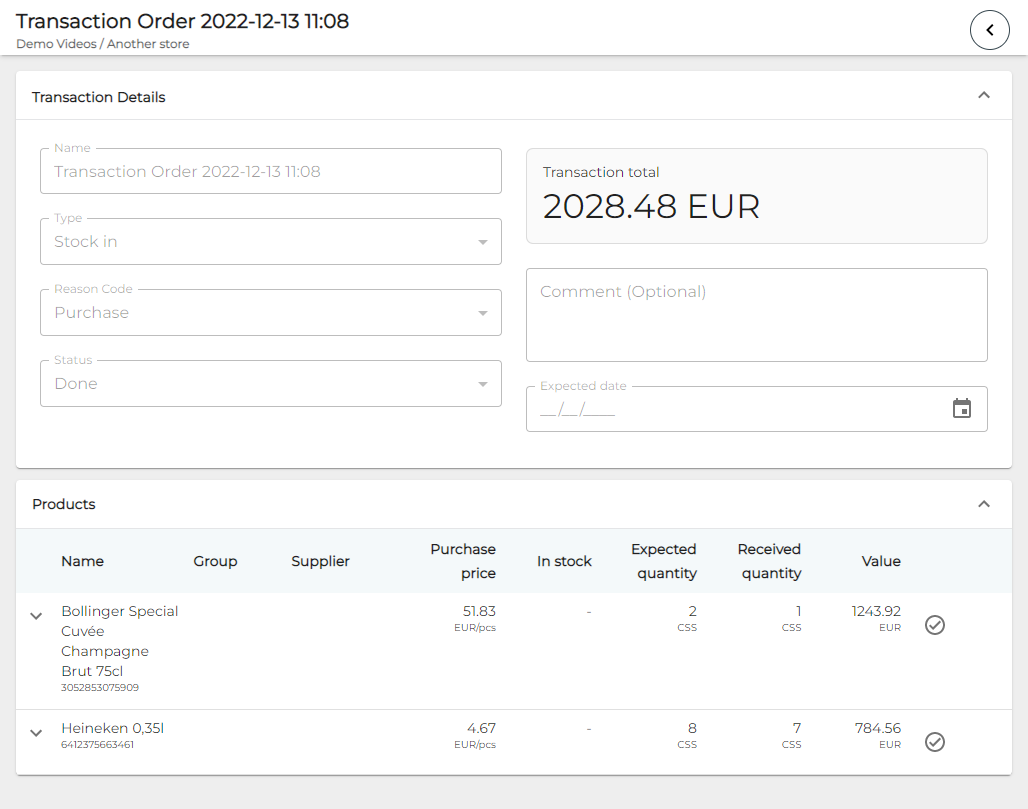Click the transaction Name field
The image size is (1028, 809).
click(270, 172)
